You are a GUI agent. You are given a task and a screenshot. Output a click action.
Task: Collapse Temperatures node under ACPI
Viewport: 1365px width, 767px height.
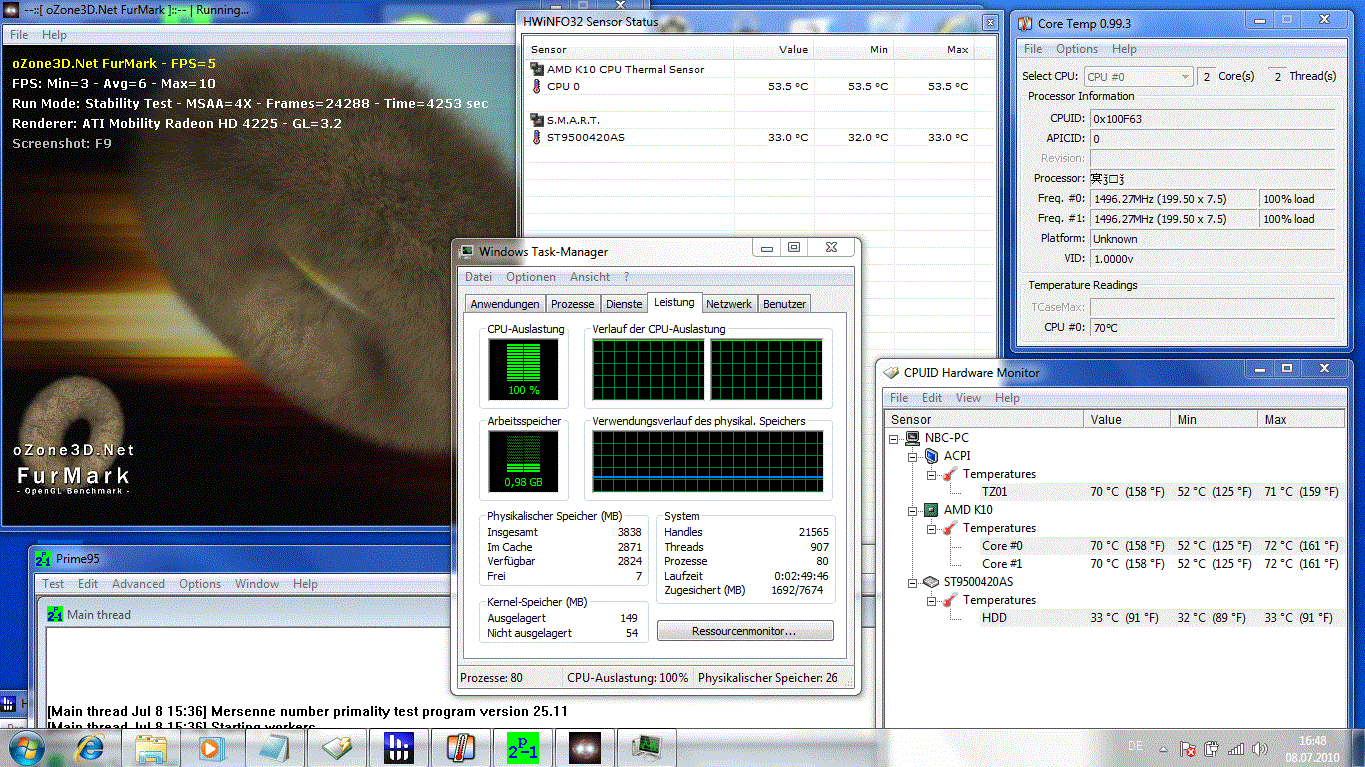(931, 474)
